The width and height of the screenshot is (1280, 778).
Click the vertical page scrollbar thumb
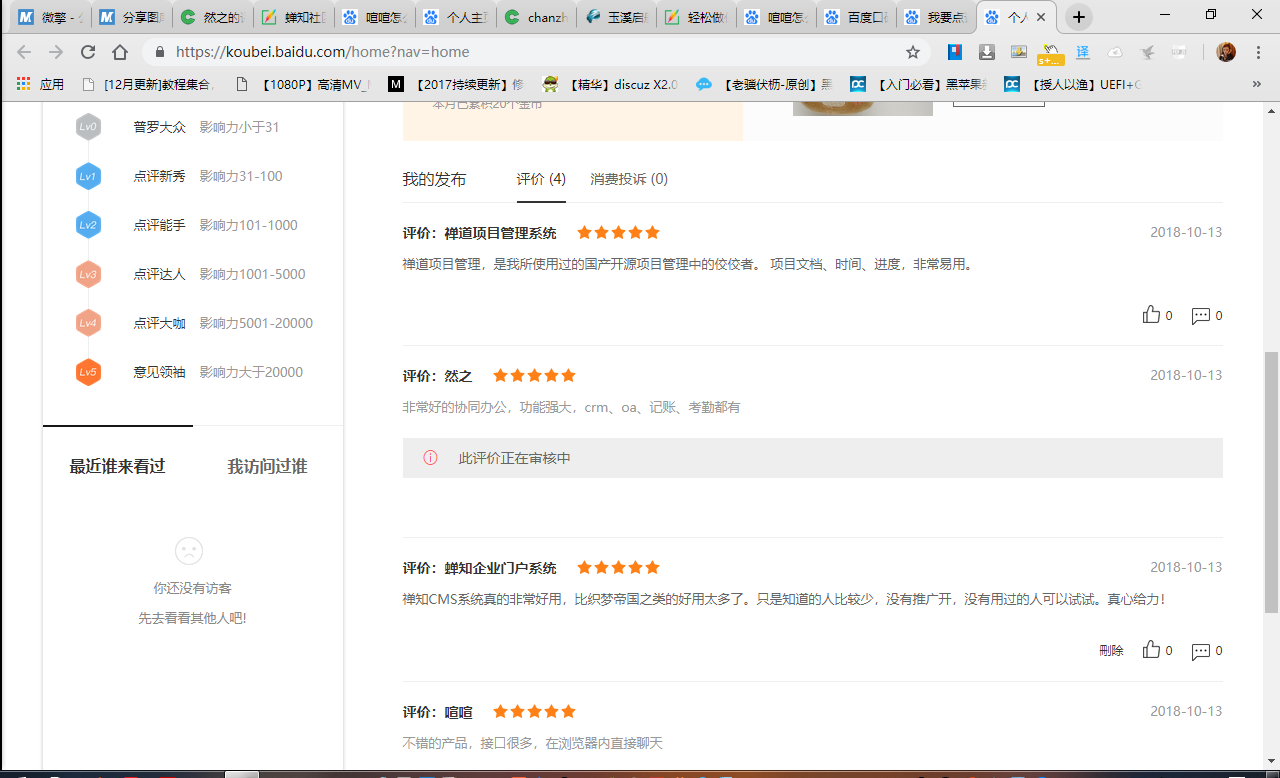(1271, 482)
